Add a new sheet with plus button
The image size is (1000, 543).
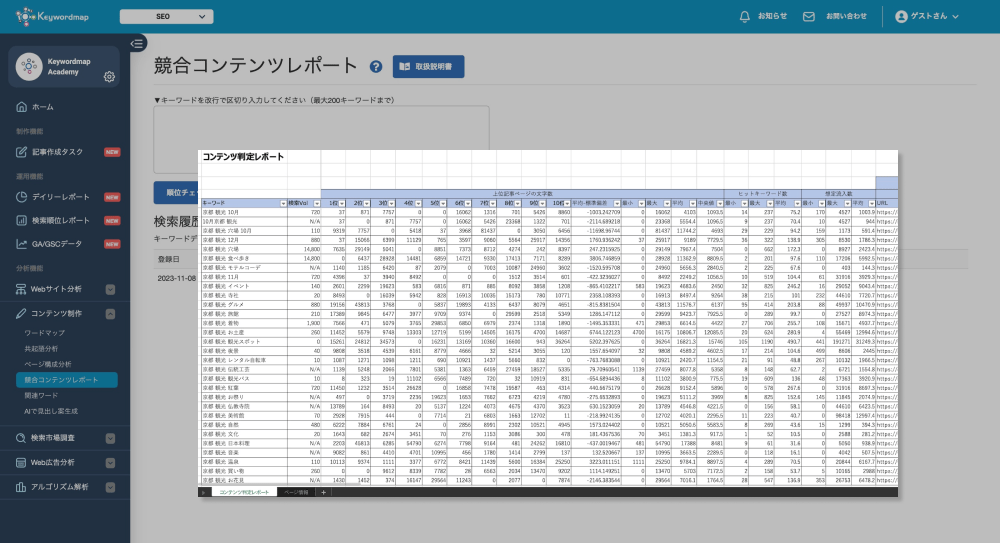323,493
